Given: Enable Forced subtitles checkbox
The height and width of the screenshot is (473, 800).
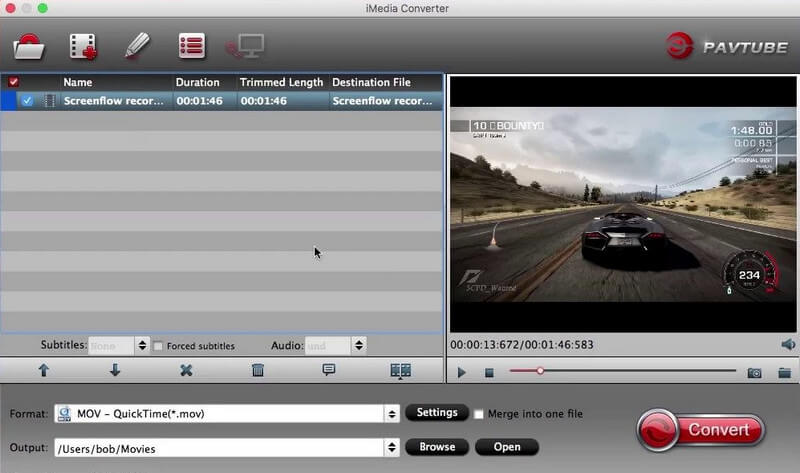Looking at the screenshot, I should pos(158,346).
